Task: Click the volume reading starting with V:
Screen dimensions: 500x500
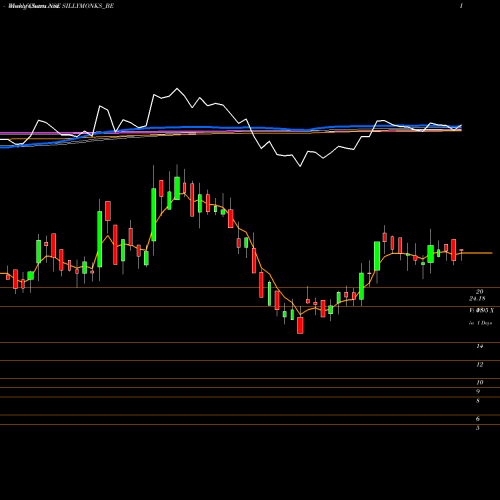Action: click(x=481, y=310)
